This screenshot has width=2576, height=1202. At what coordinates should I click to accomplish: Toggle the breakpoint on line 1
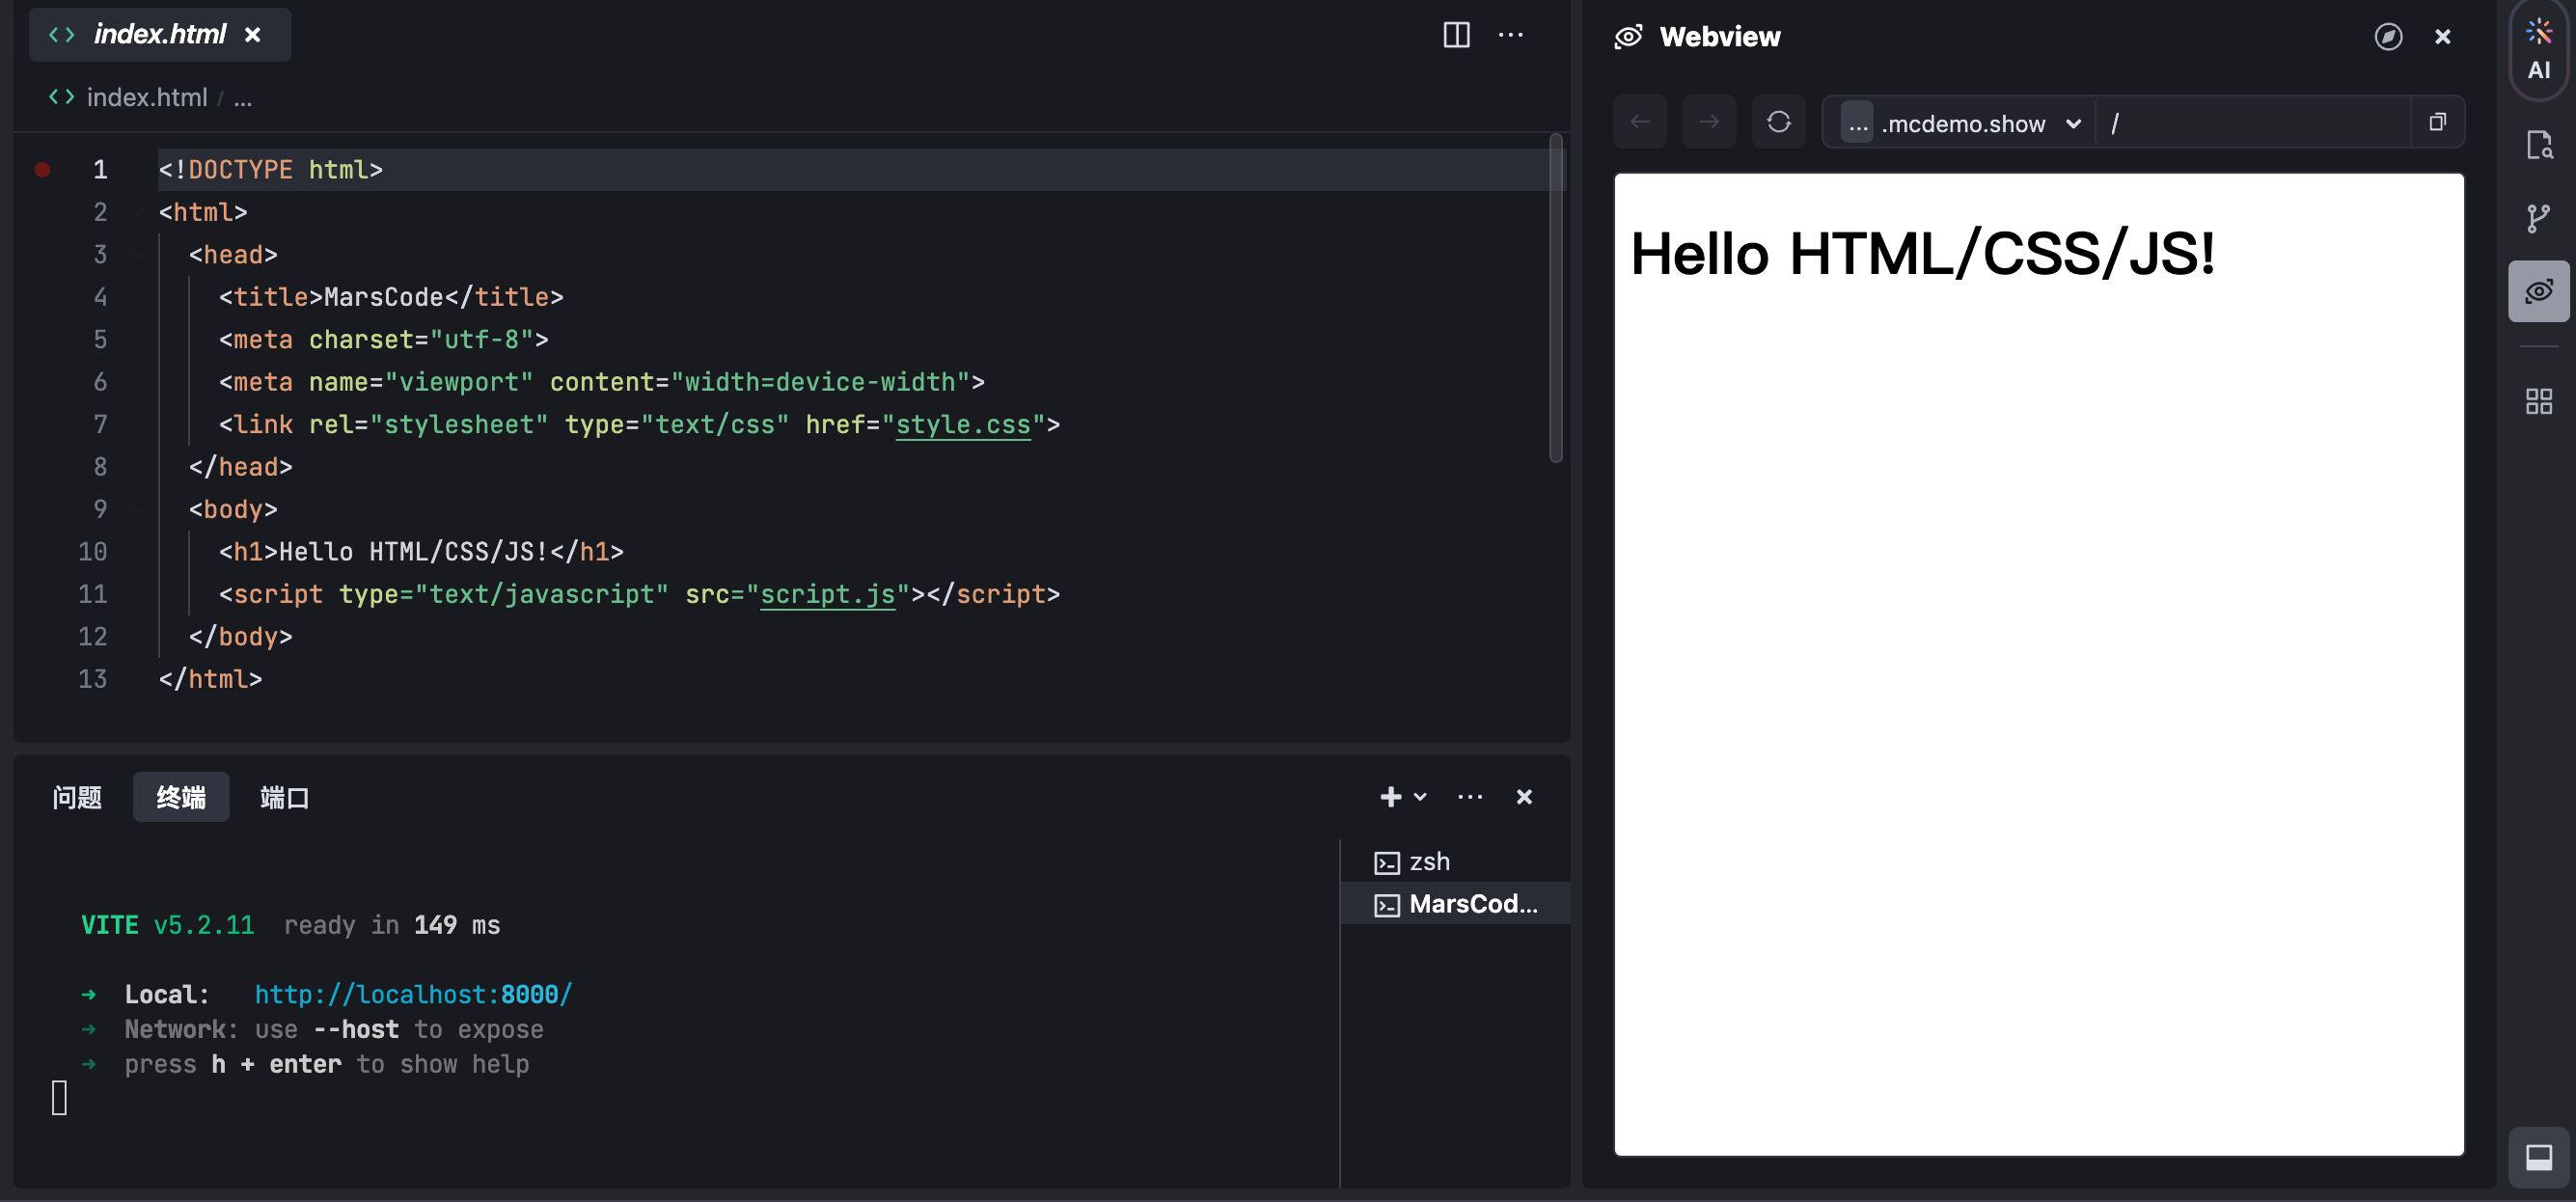[42, 169]
